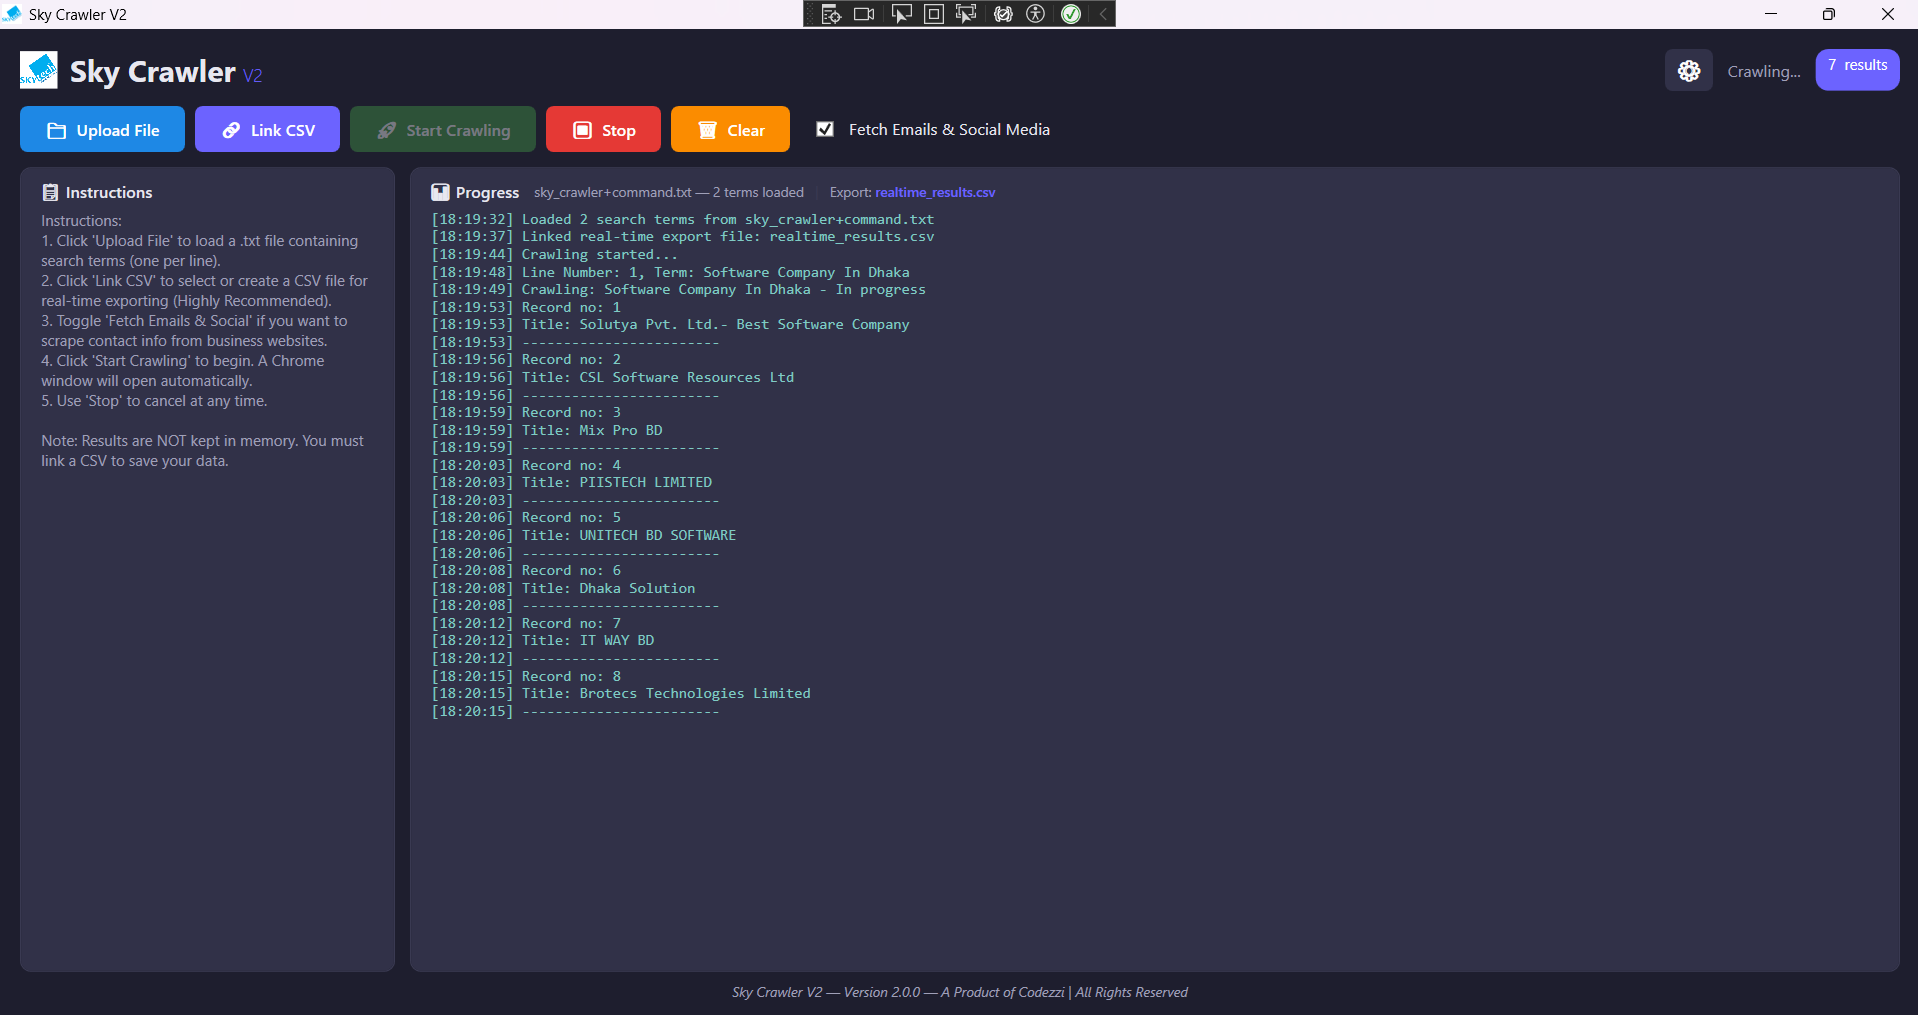Click the Instructions panel document icon

pyautogui.click(x=50, y=193)
